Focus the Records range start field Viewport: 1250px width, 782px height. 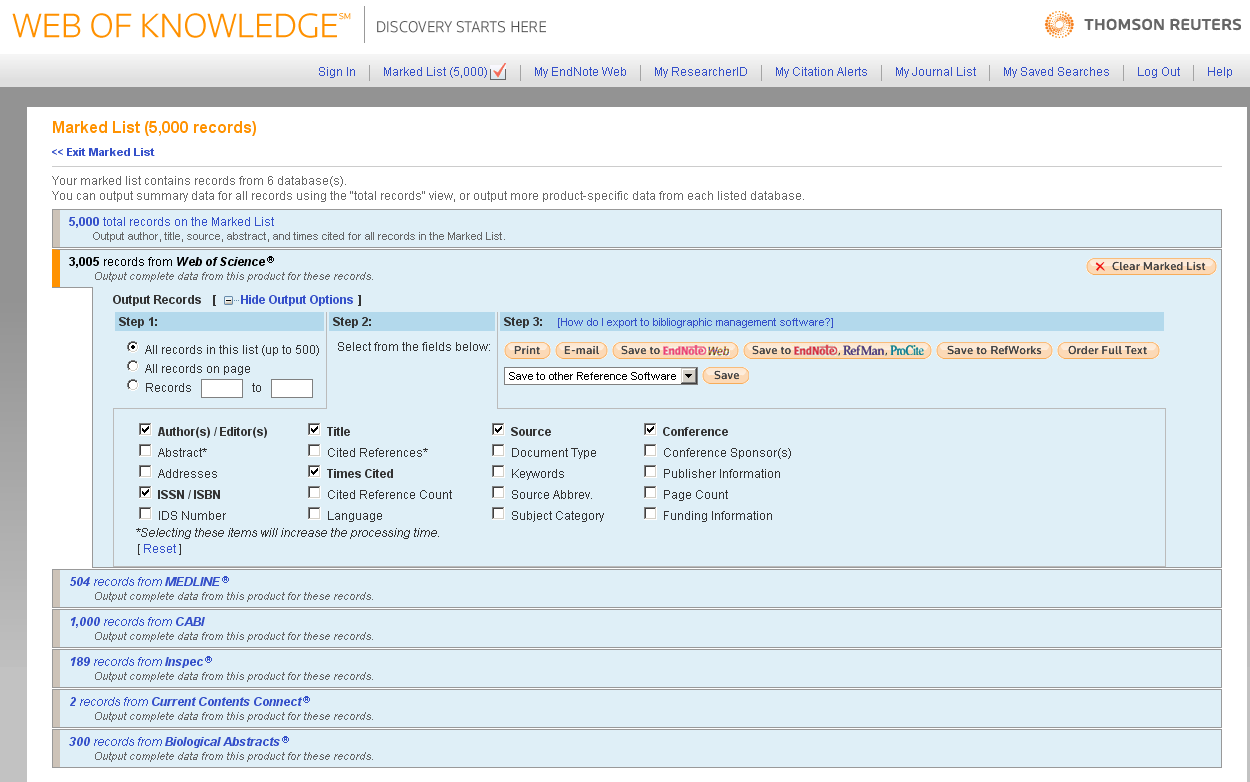[x=222, y=388]
